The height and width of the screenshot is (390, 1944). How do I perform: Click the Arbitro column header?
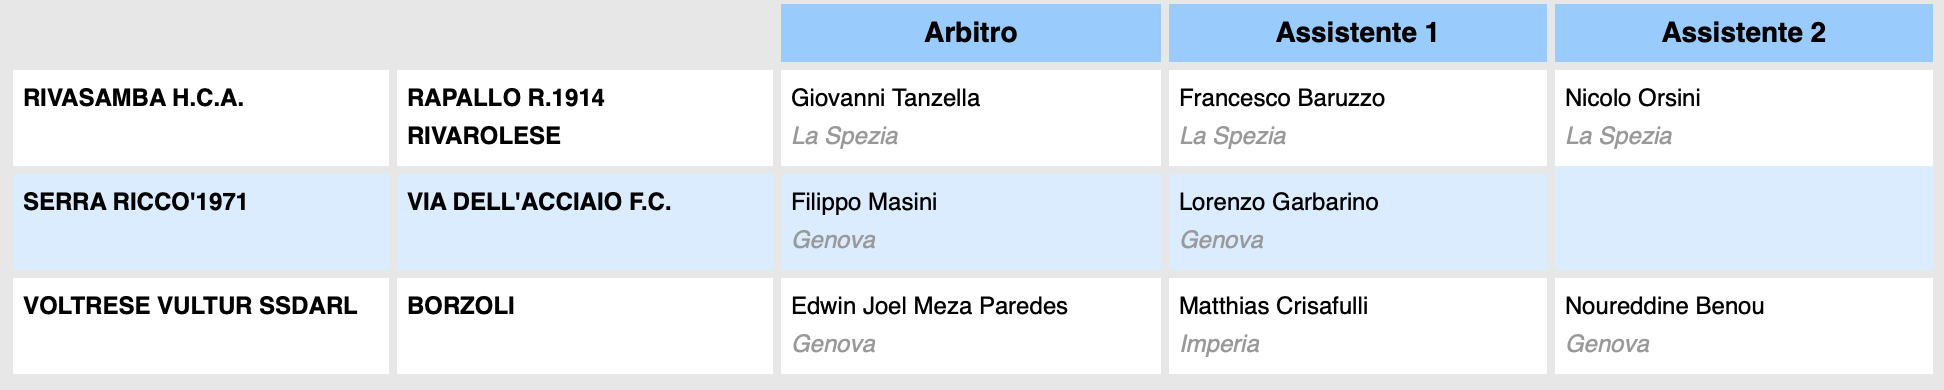970,33
